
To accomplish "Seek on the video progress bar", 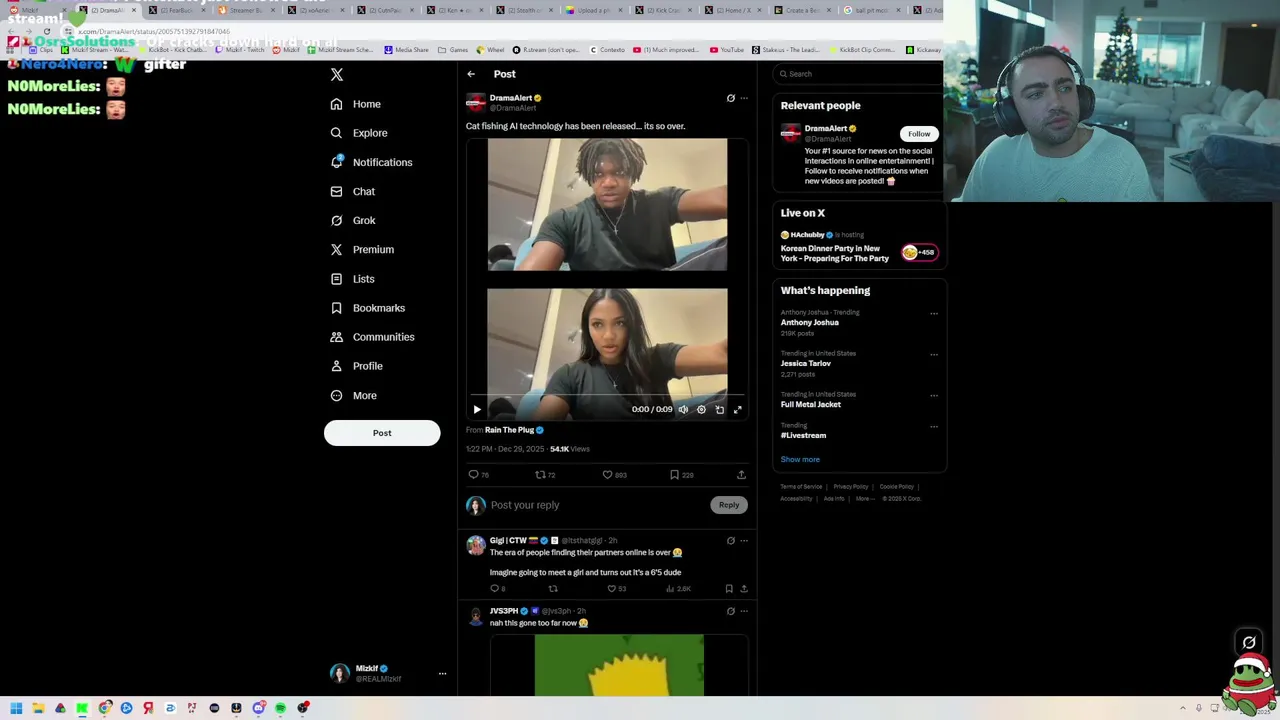I will pos(607,396).
